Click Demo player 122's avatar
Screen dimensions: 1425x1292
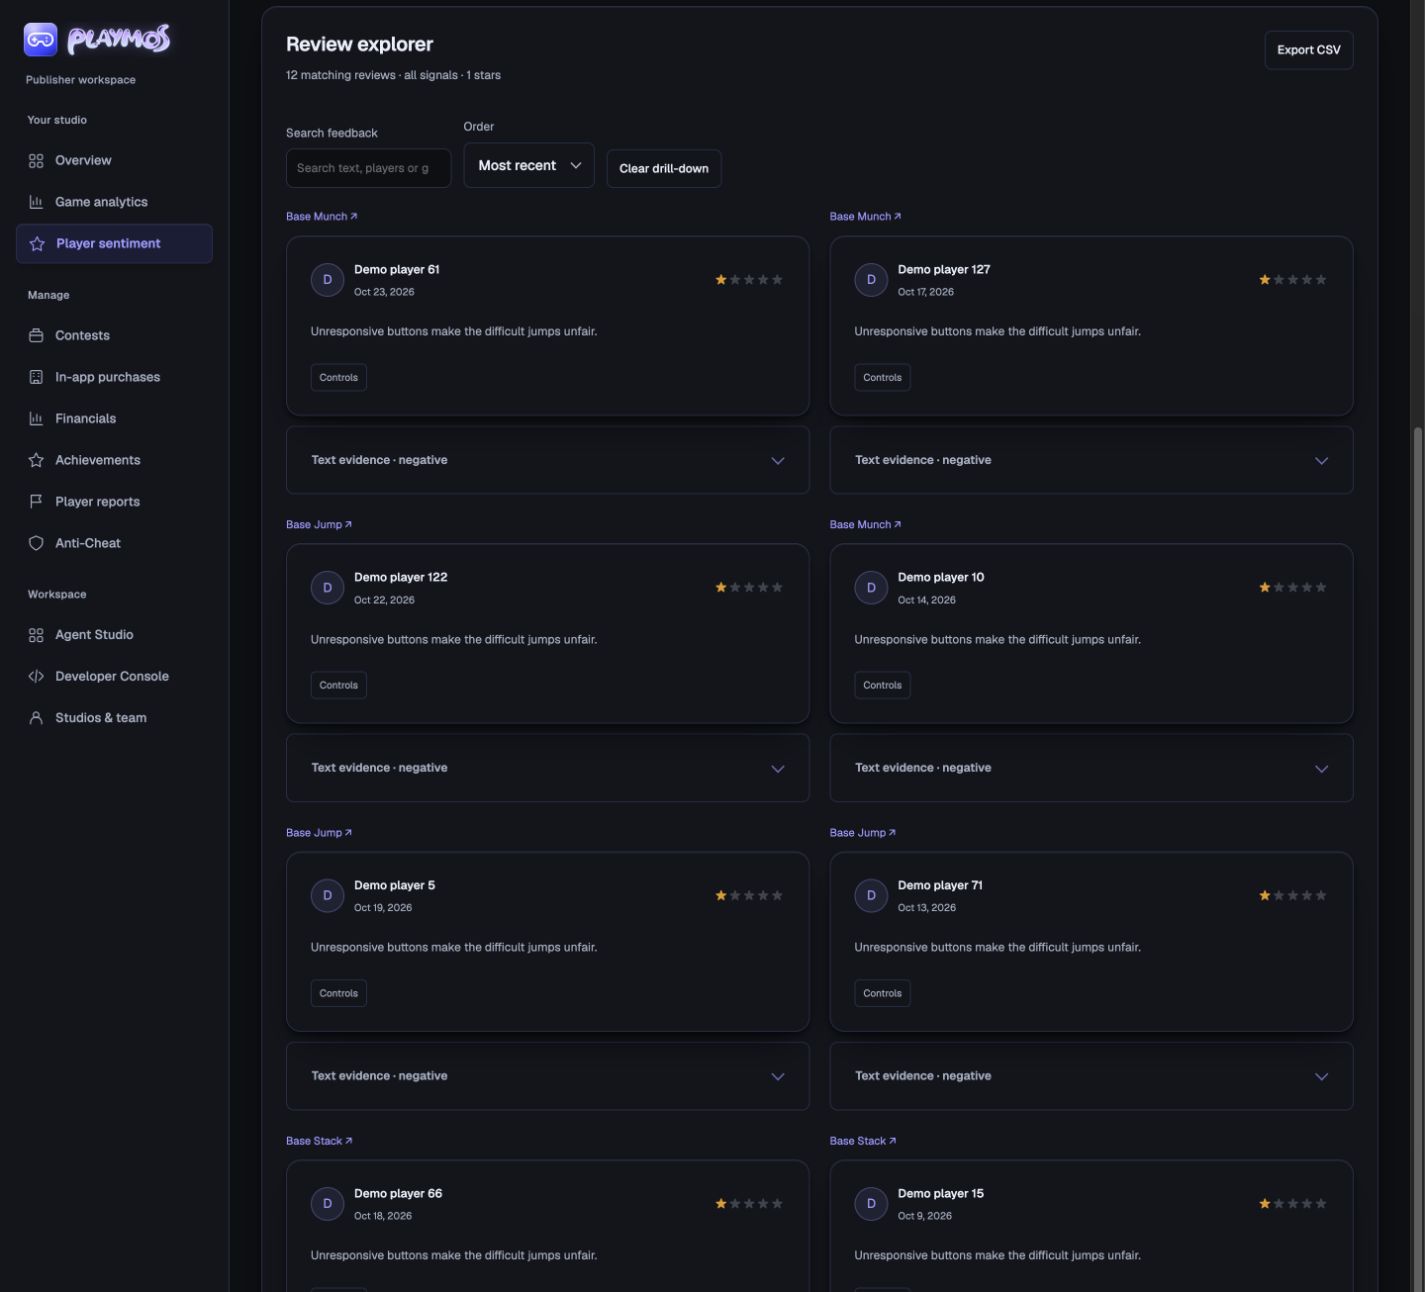pyautogui.click(x=327, y=588)
